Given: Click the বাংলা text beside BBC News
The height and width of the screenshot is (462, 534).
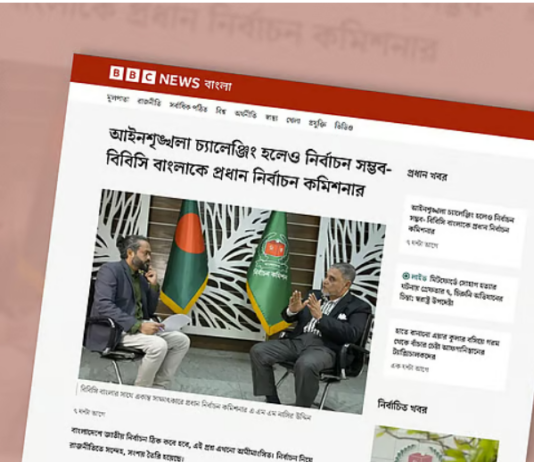Looking at the screenshot, I should tap(218, 85).
